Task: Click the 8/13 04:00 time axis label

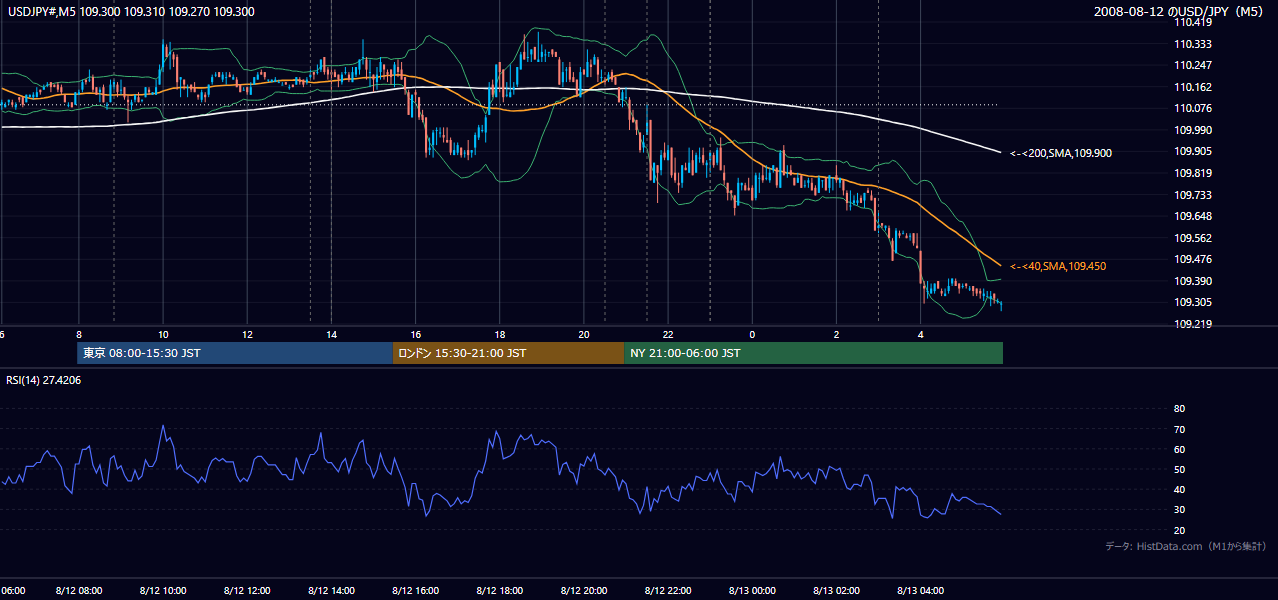Action: (x=921, y=591)
